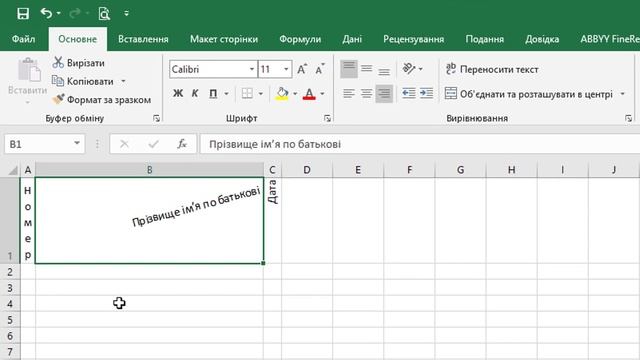Save the workbook with the floppy disk icon
The image size is (640, 360).
pyautogui.click(x=23, y=13)
